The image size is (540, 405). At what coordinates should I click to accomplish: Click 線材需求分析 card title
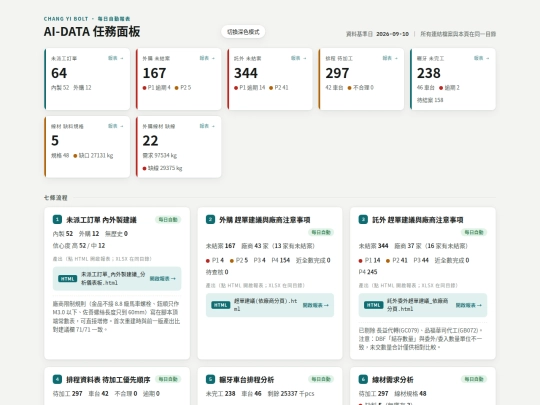(393, 380)
